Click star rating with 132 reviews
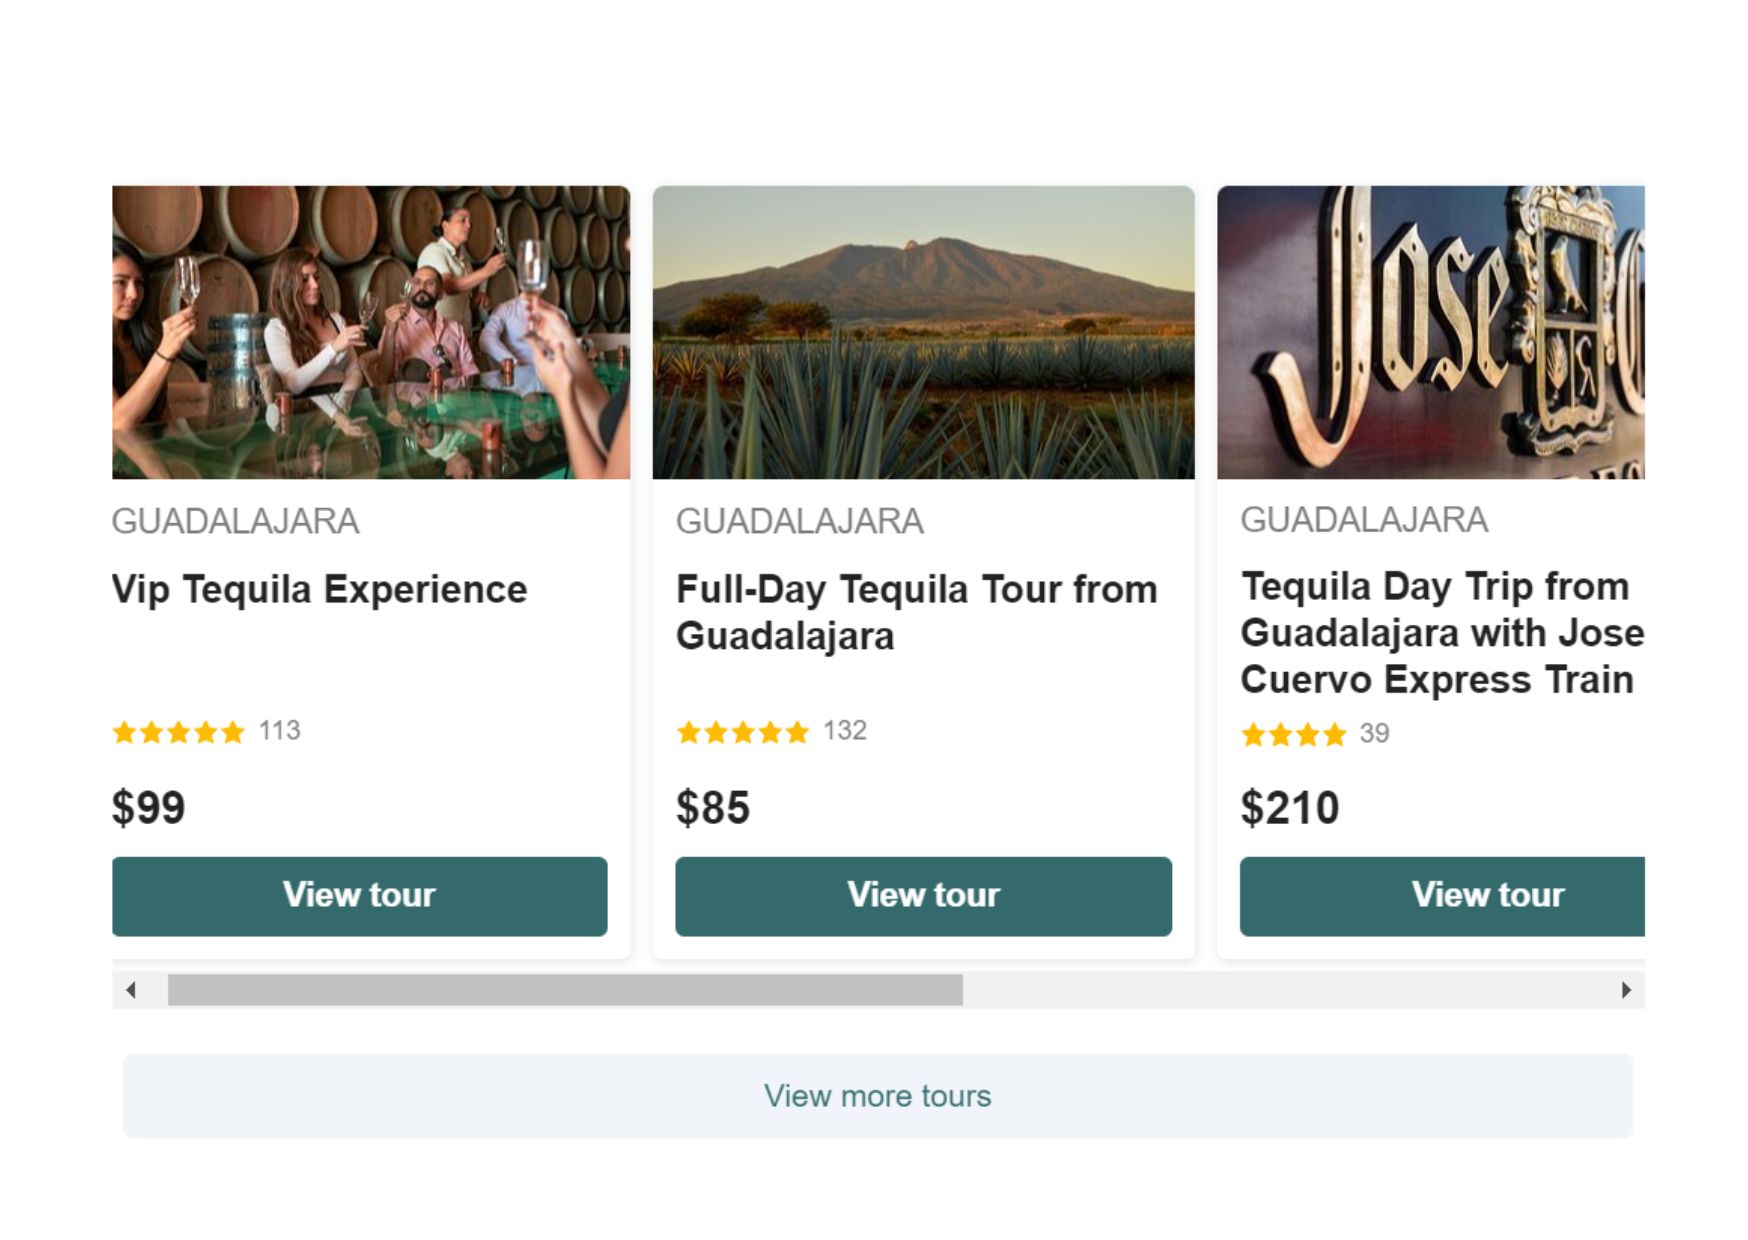 point(743,732)
